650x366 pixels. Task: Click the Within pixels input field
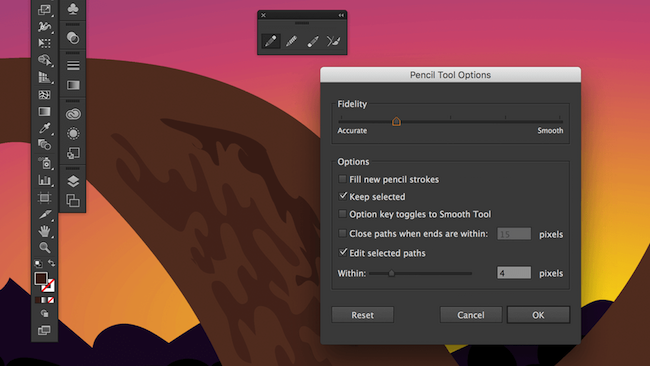514,273
